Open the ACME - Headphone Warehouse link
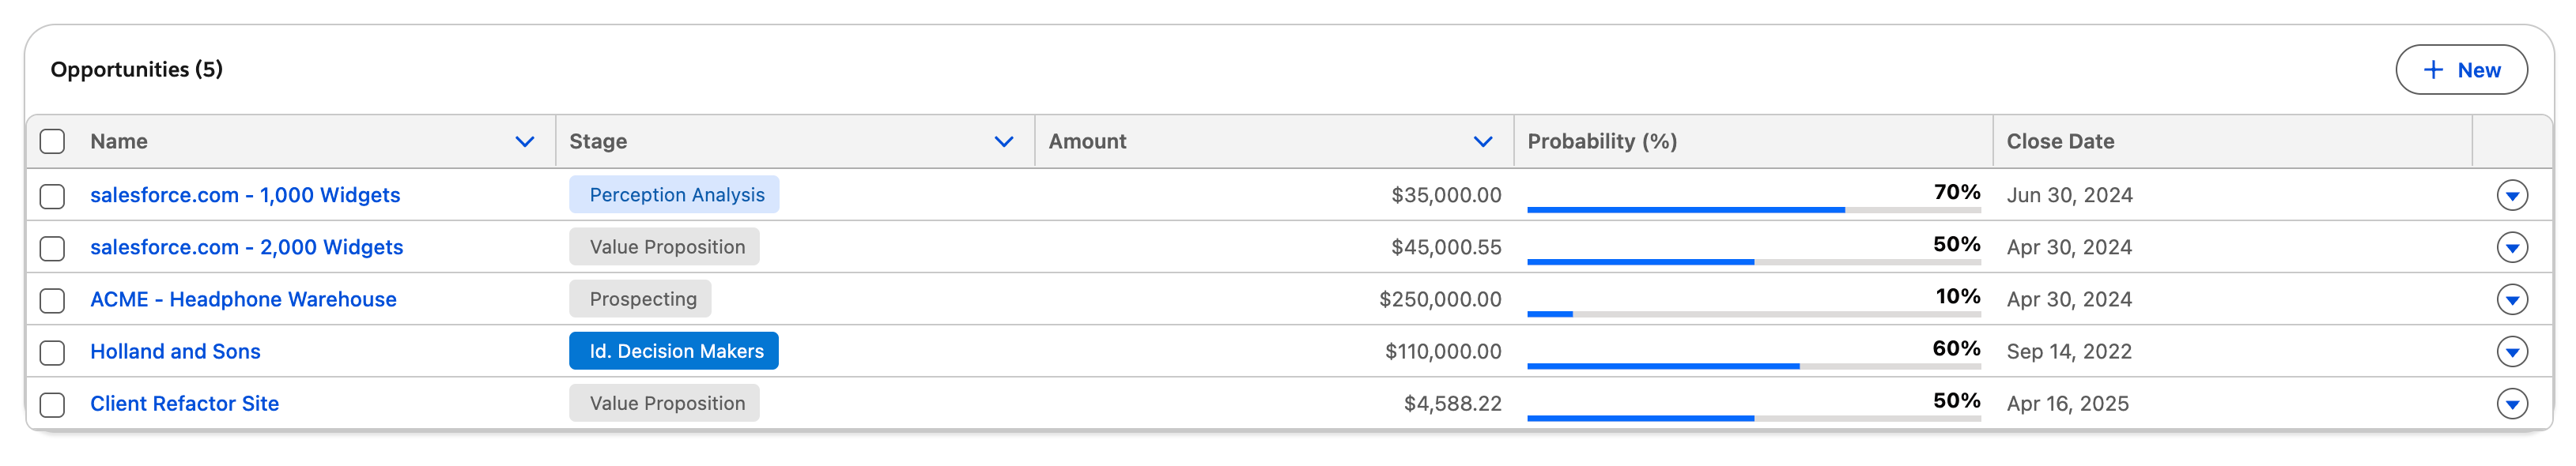This screenshot has height=466, width=2576. tap(243, 299)
